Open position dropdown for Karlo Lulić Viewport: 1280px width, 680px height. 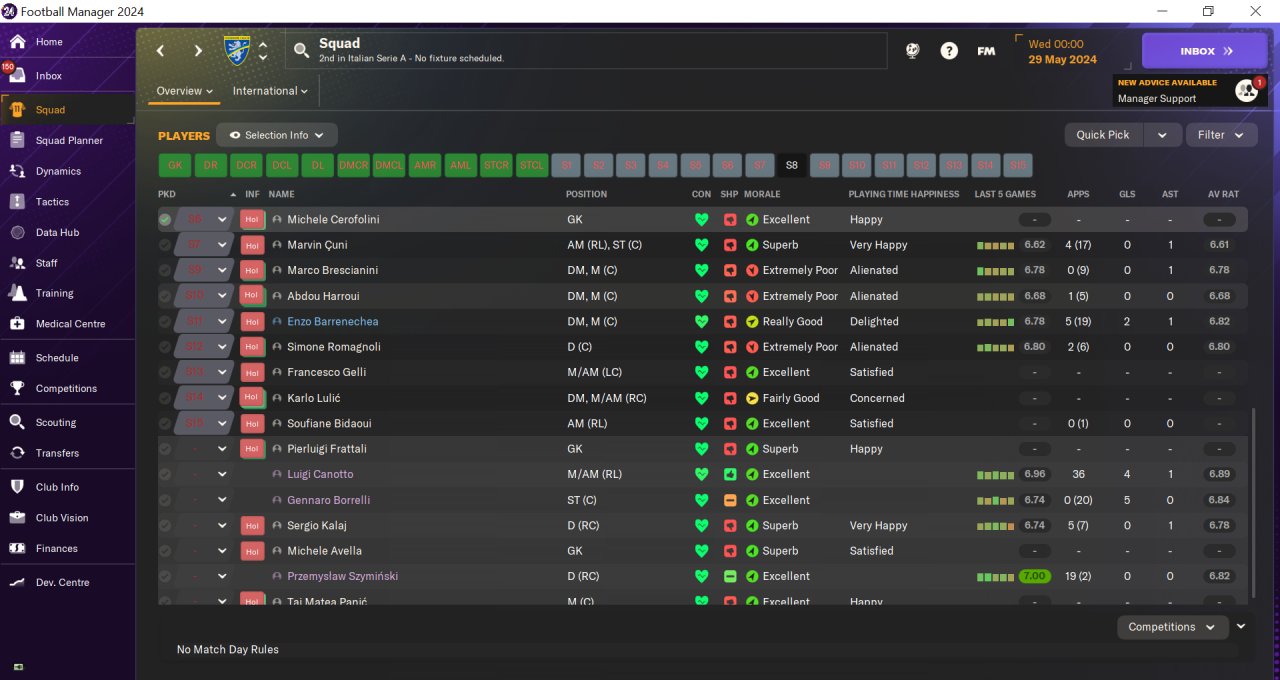[222, 398]
